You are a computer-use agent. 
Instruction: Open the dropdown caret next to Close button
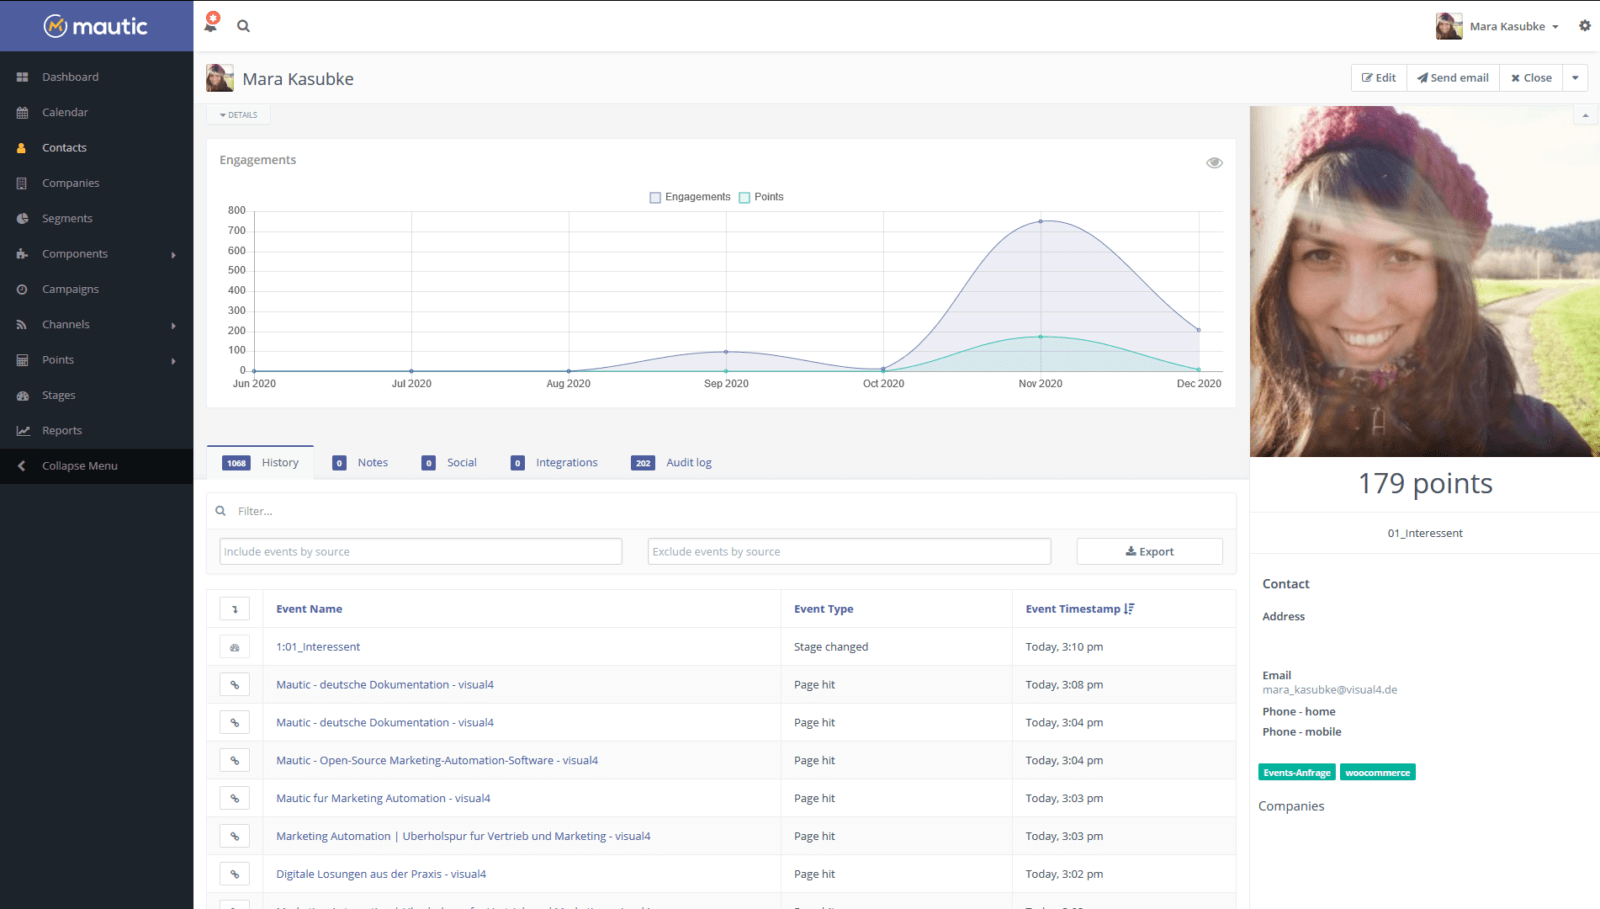coord(1575,78)
